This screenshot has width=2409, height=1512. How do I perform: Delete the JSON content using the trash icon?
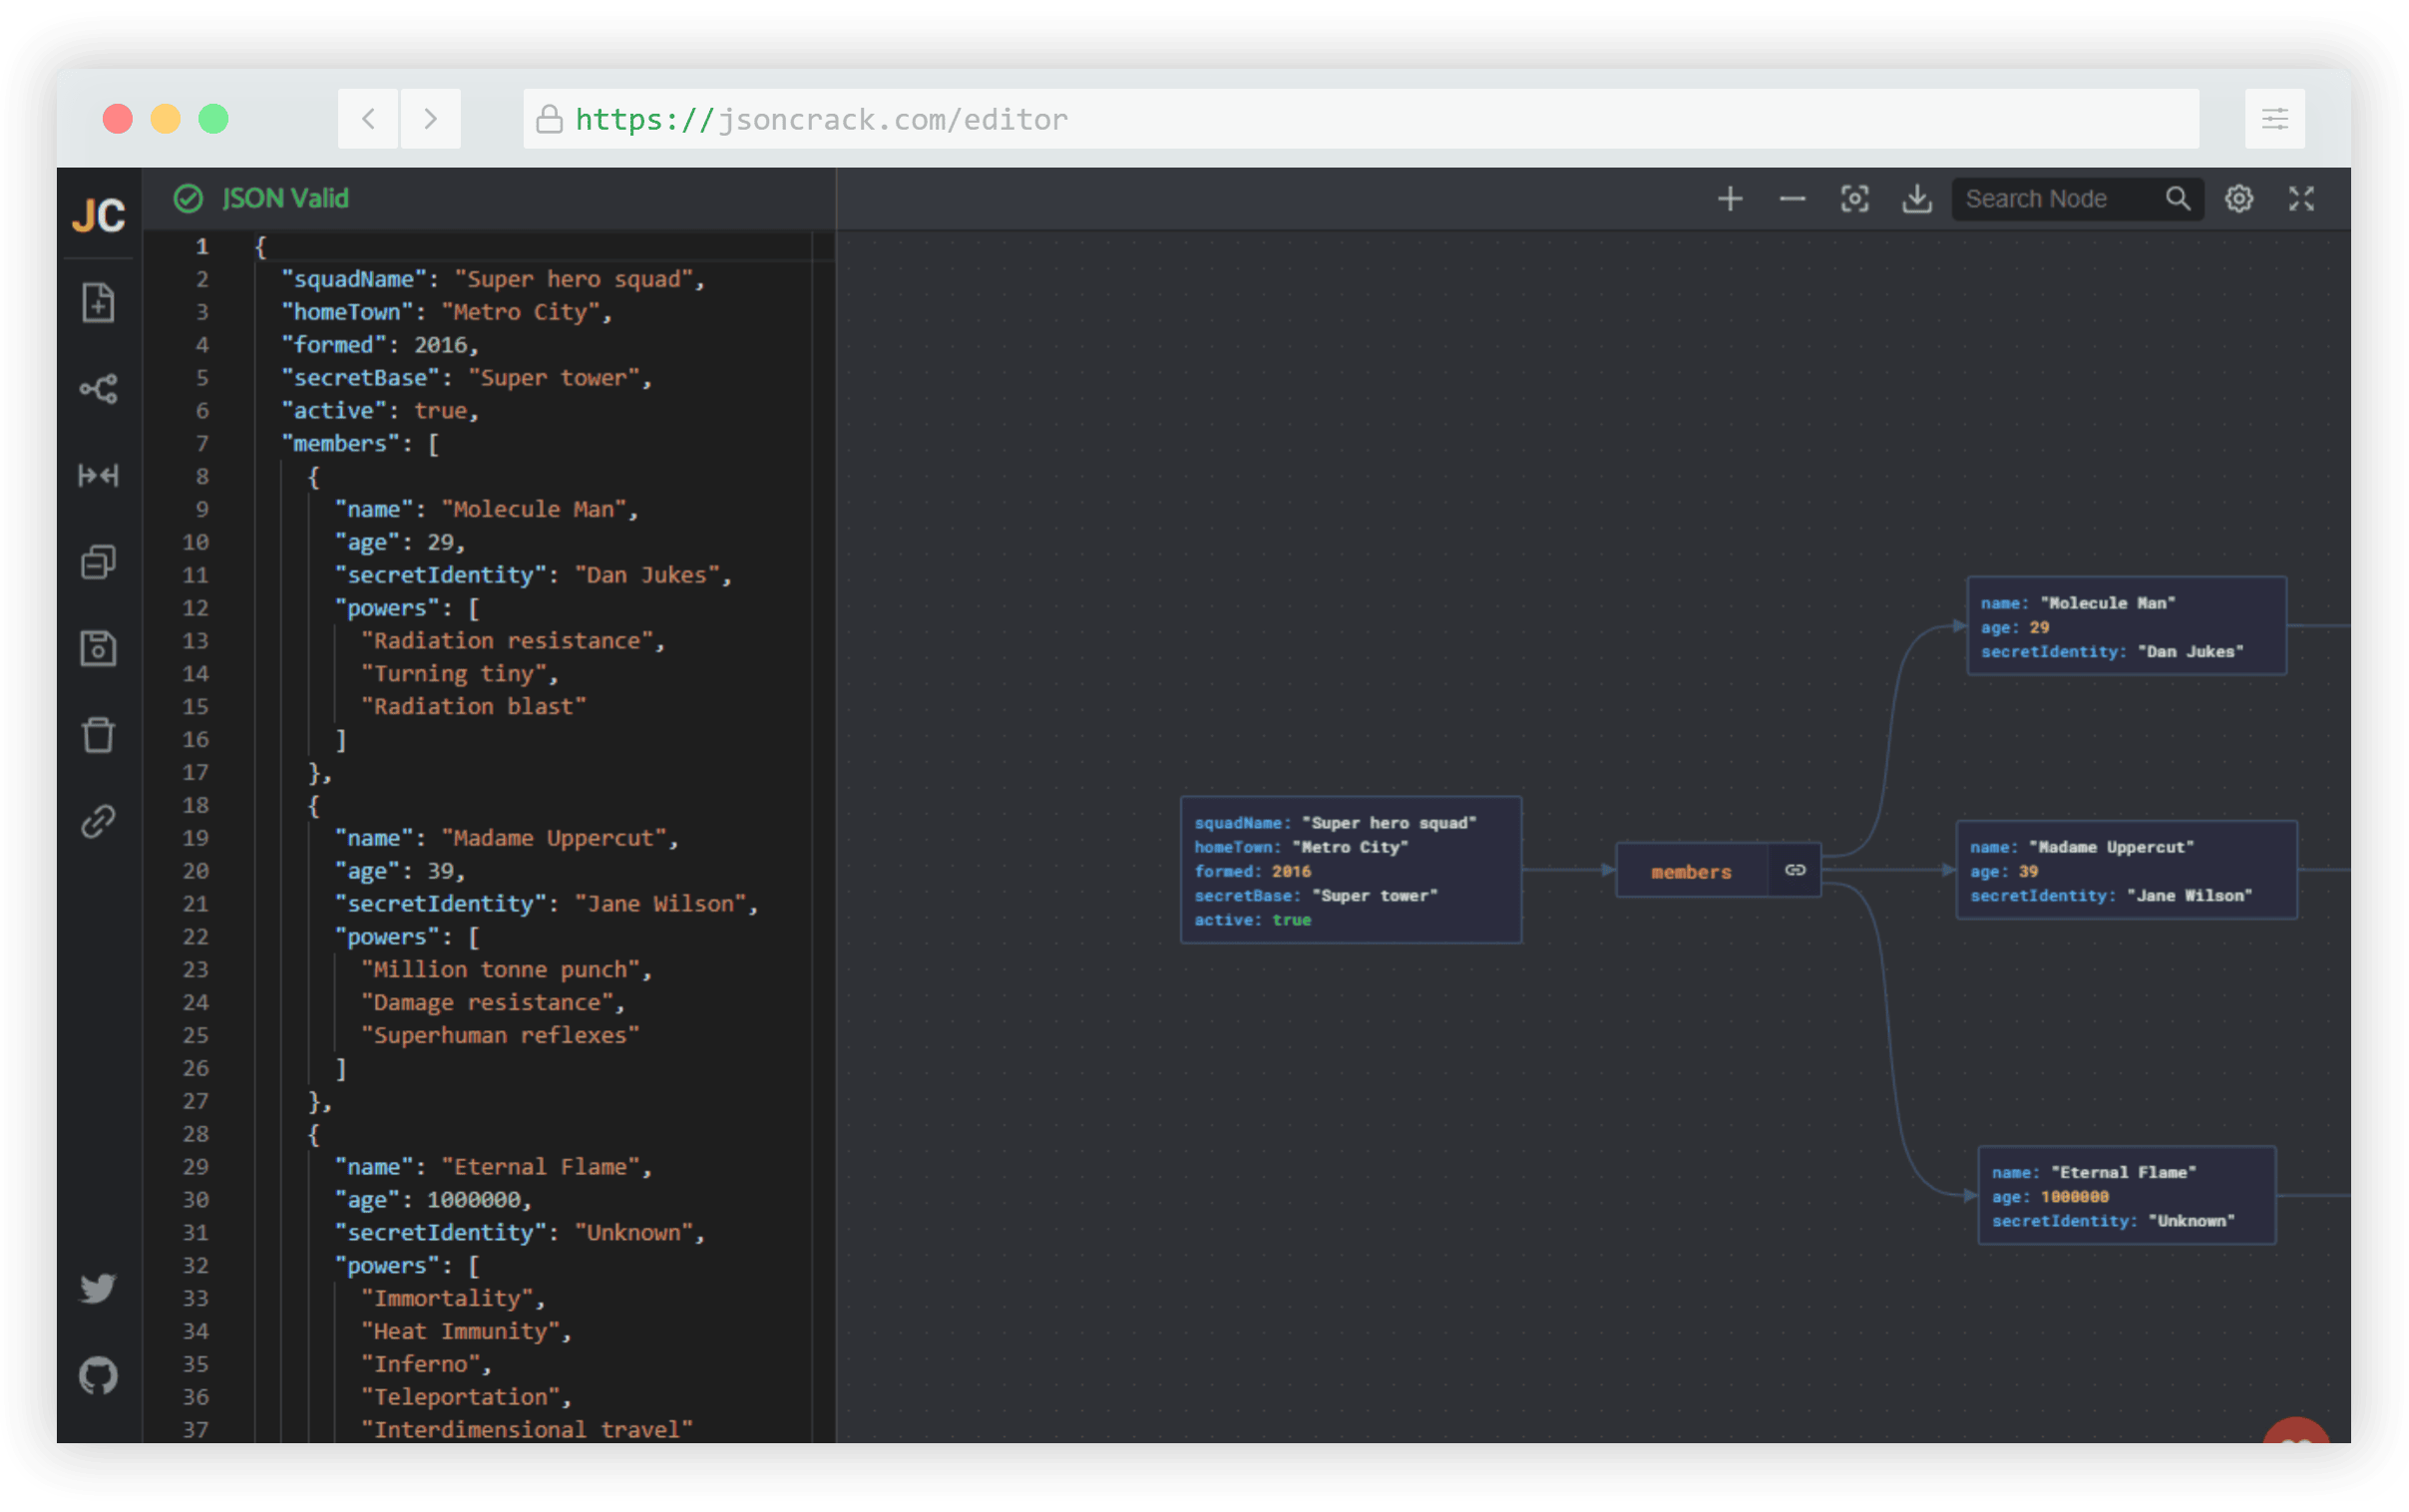coord(98,735)
